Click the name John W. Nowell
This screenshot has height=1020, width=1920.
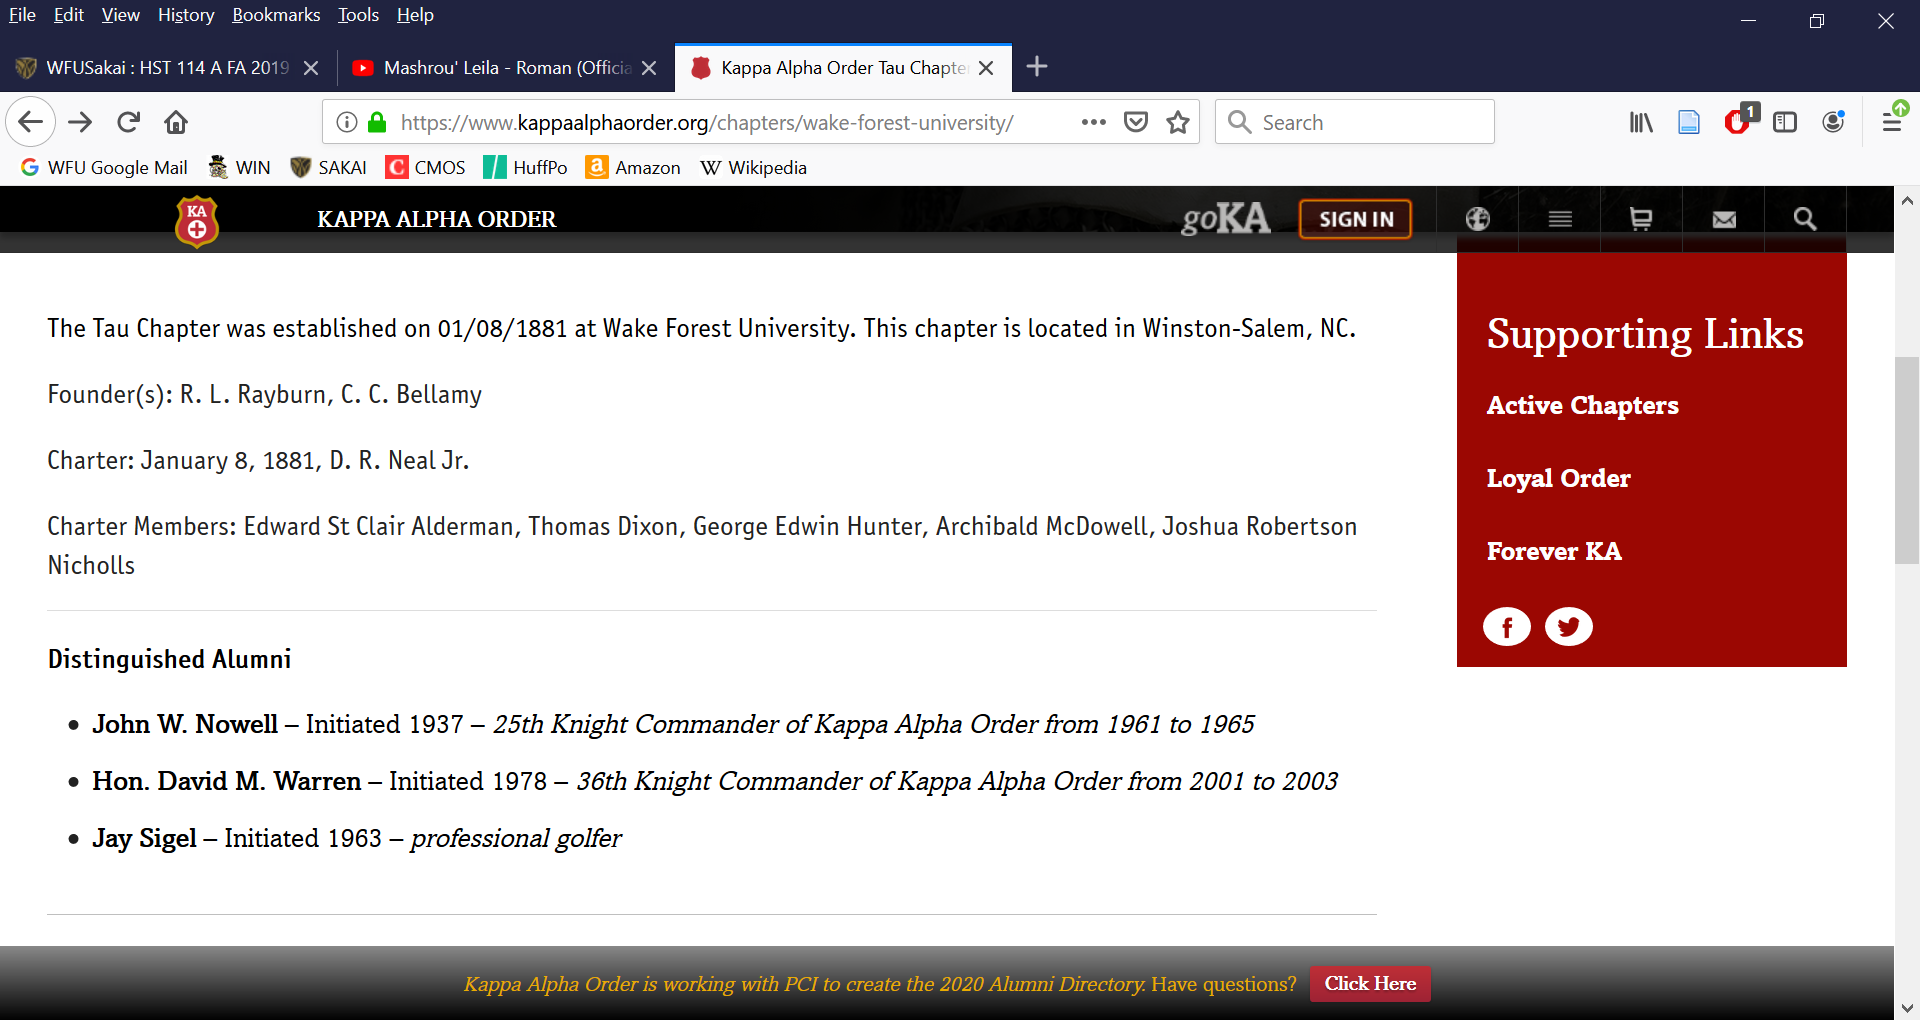pos(185,724)
